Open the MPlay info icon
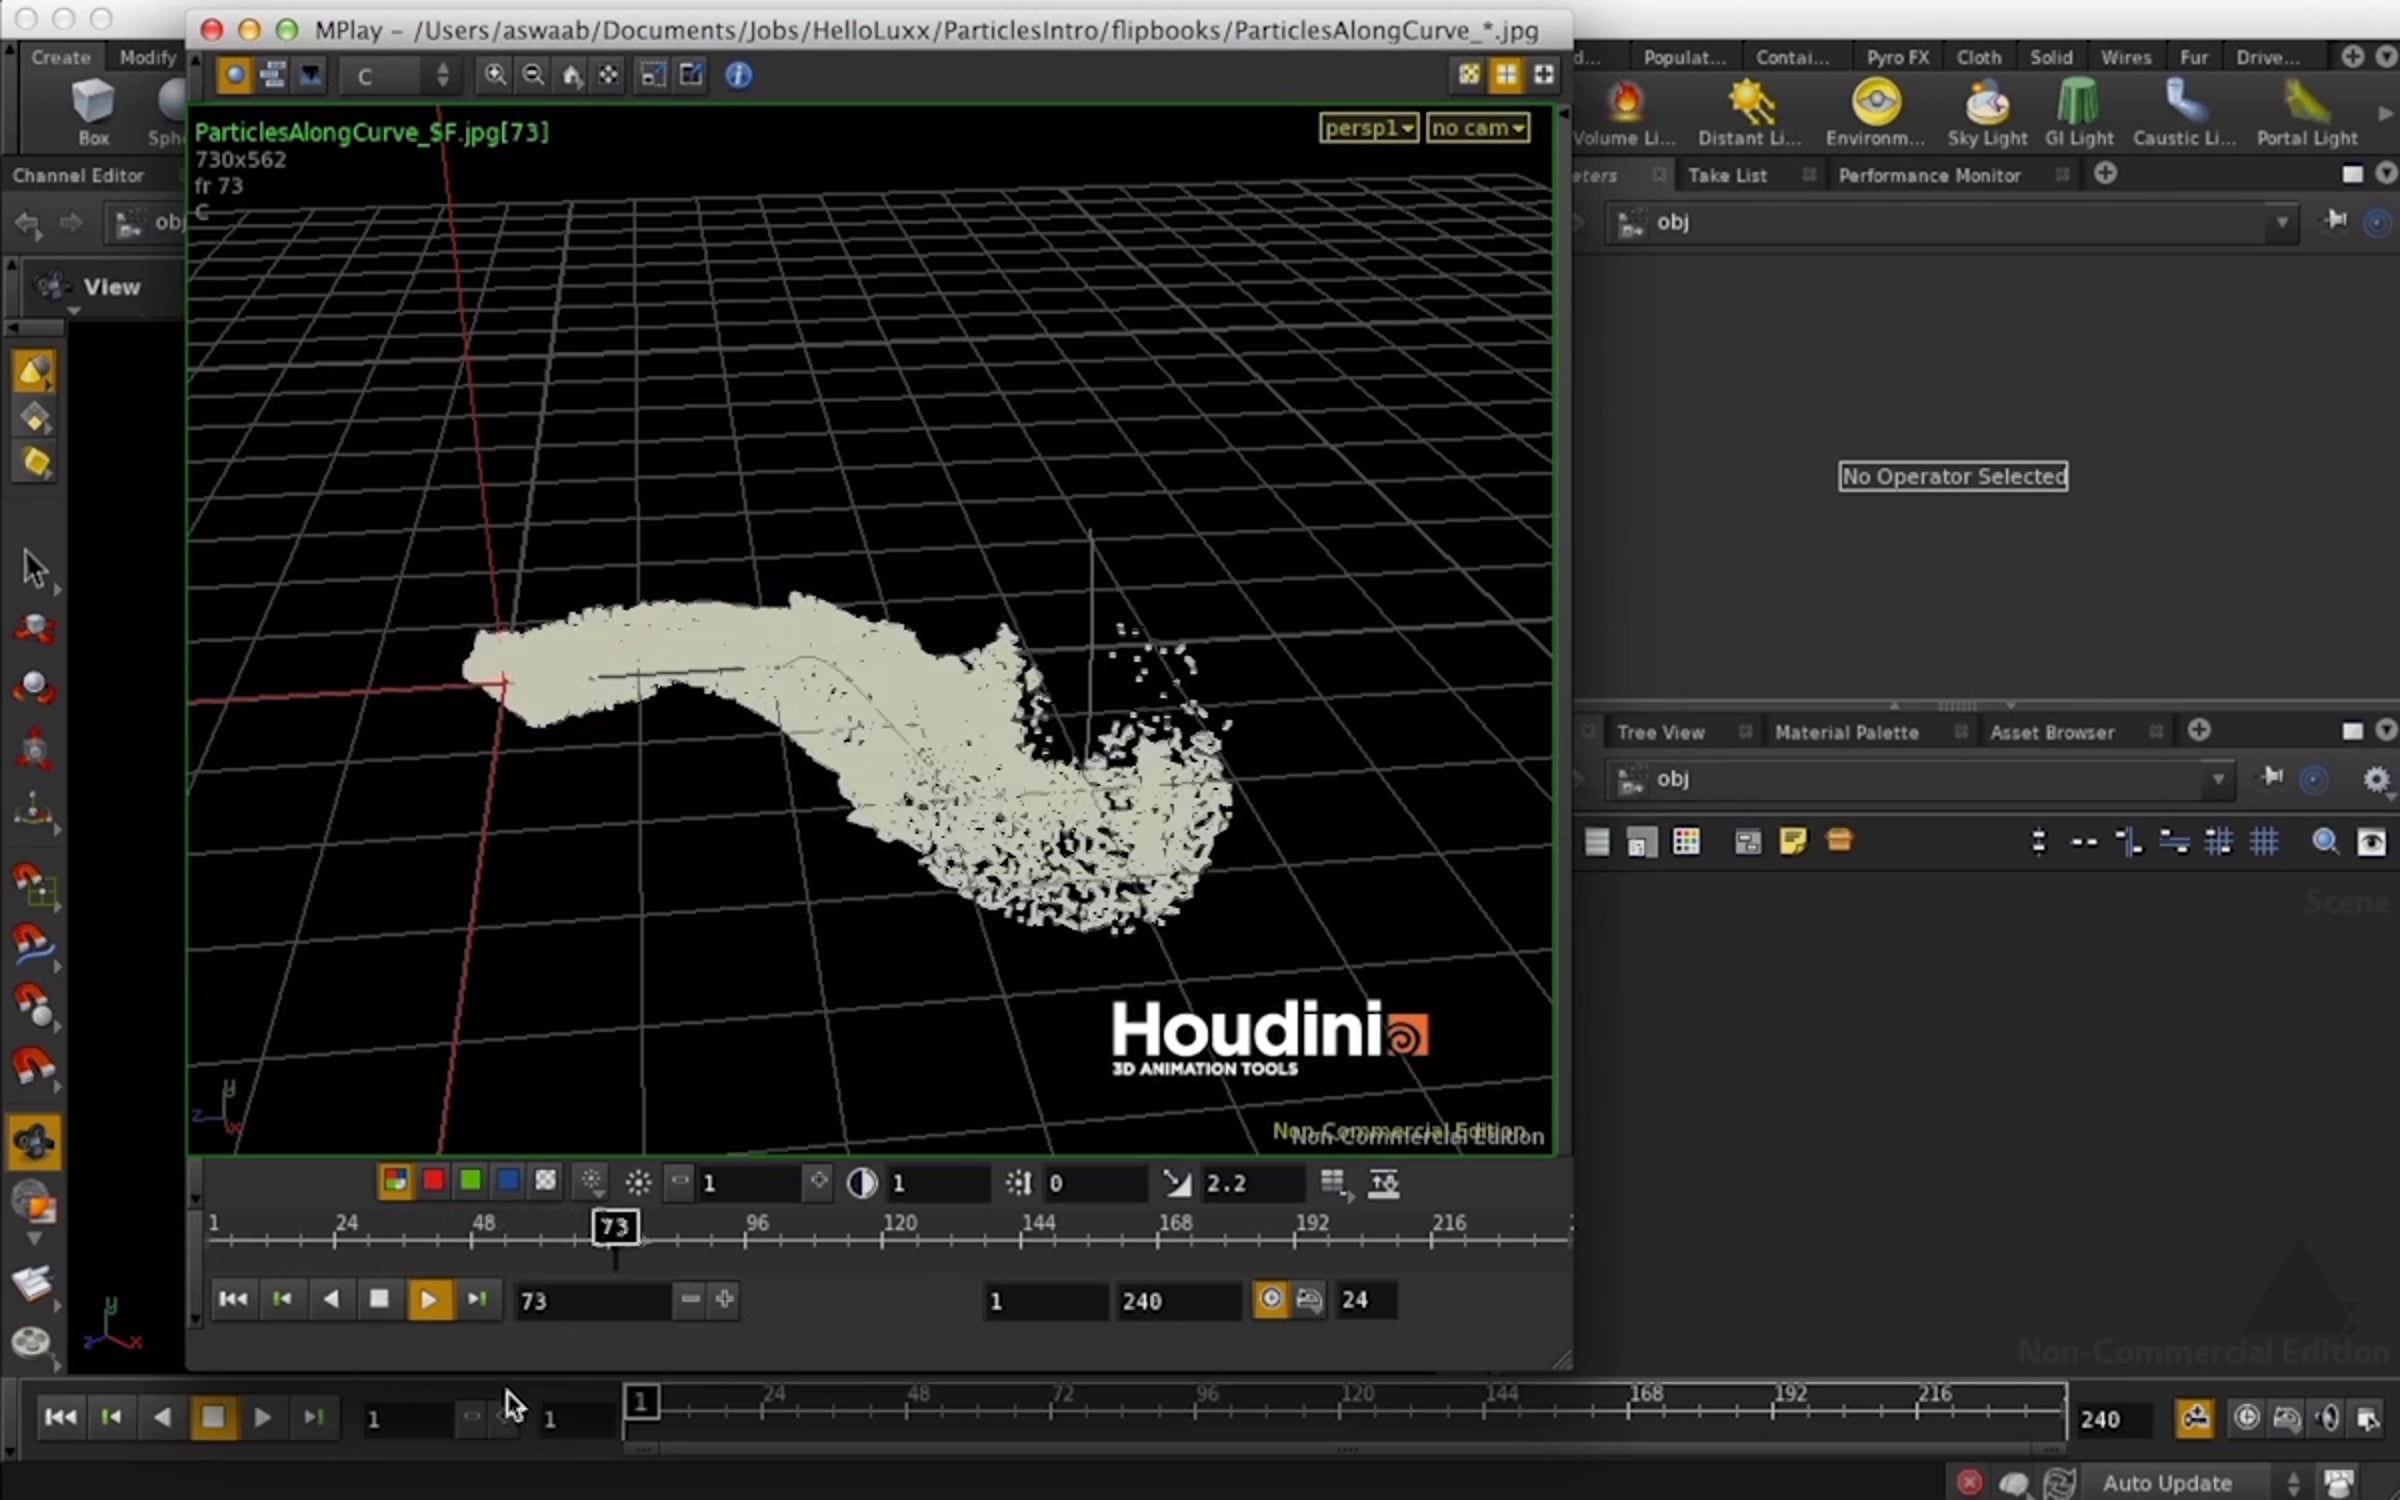The width and height of the screenshot is (2400, 1500). [738, 75]
